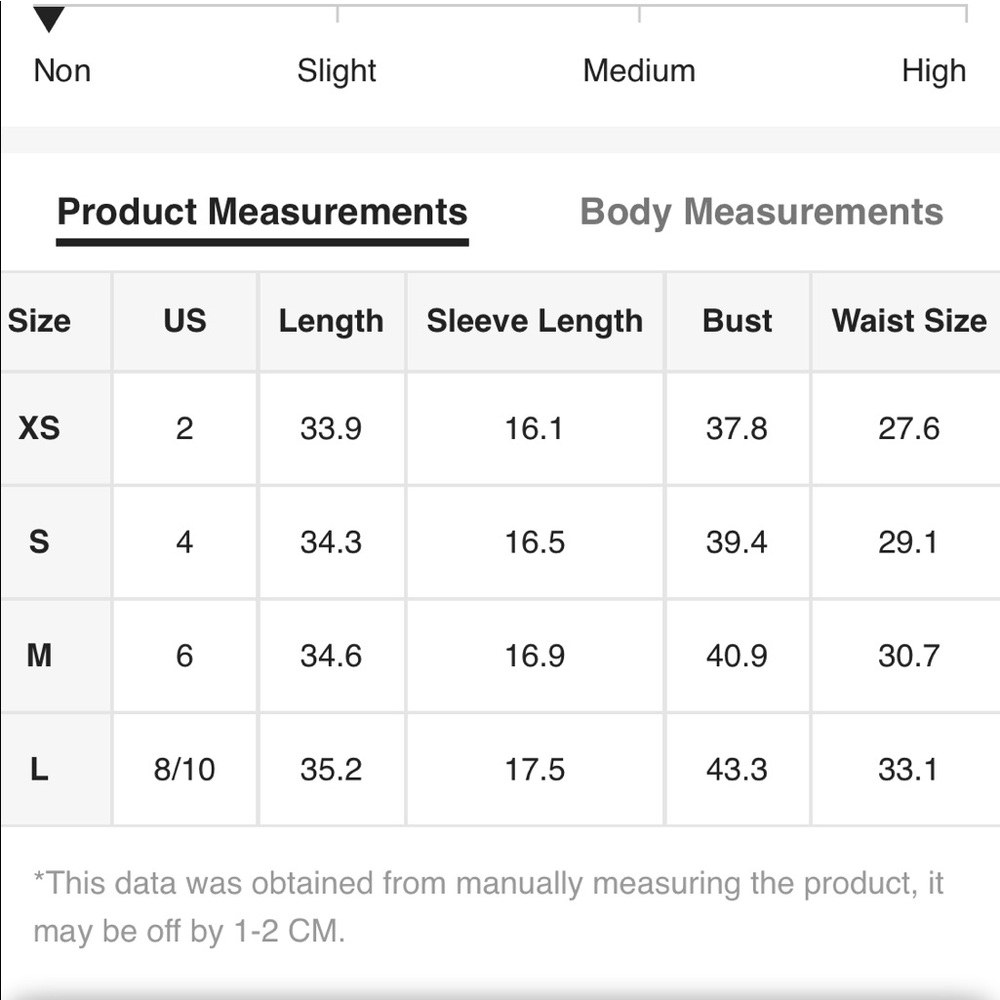Screen dimensions: 1000x1000
Task: Select the M size row header
Action: pos(56,656)
